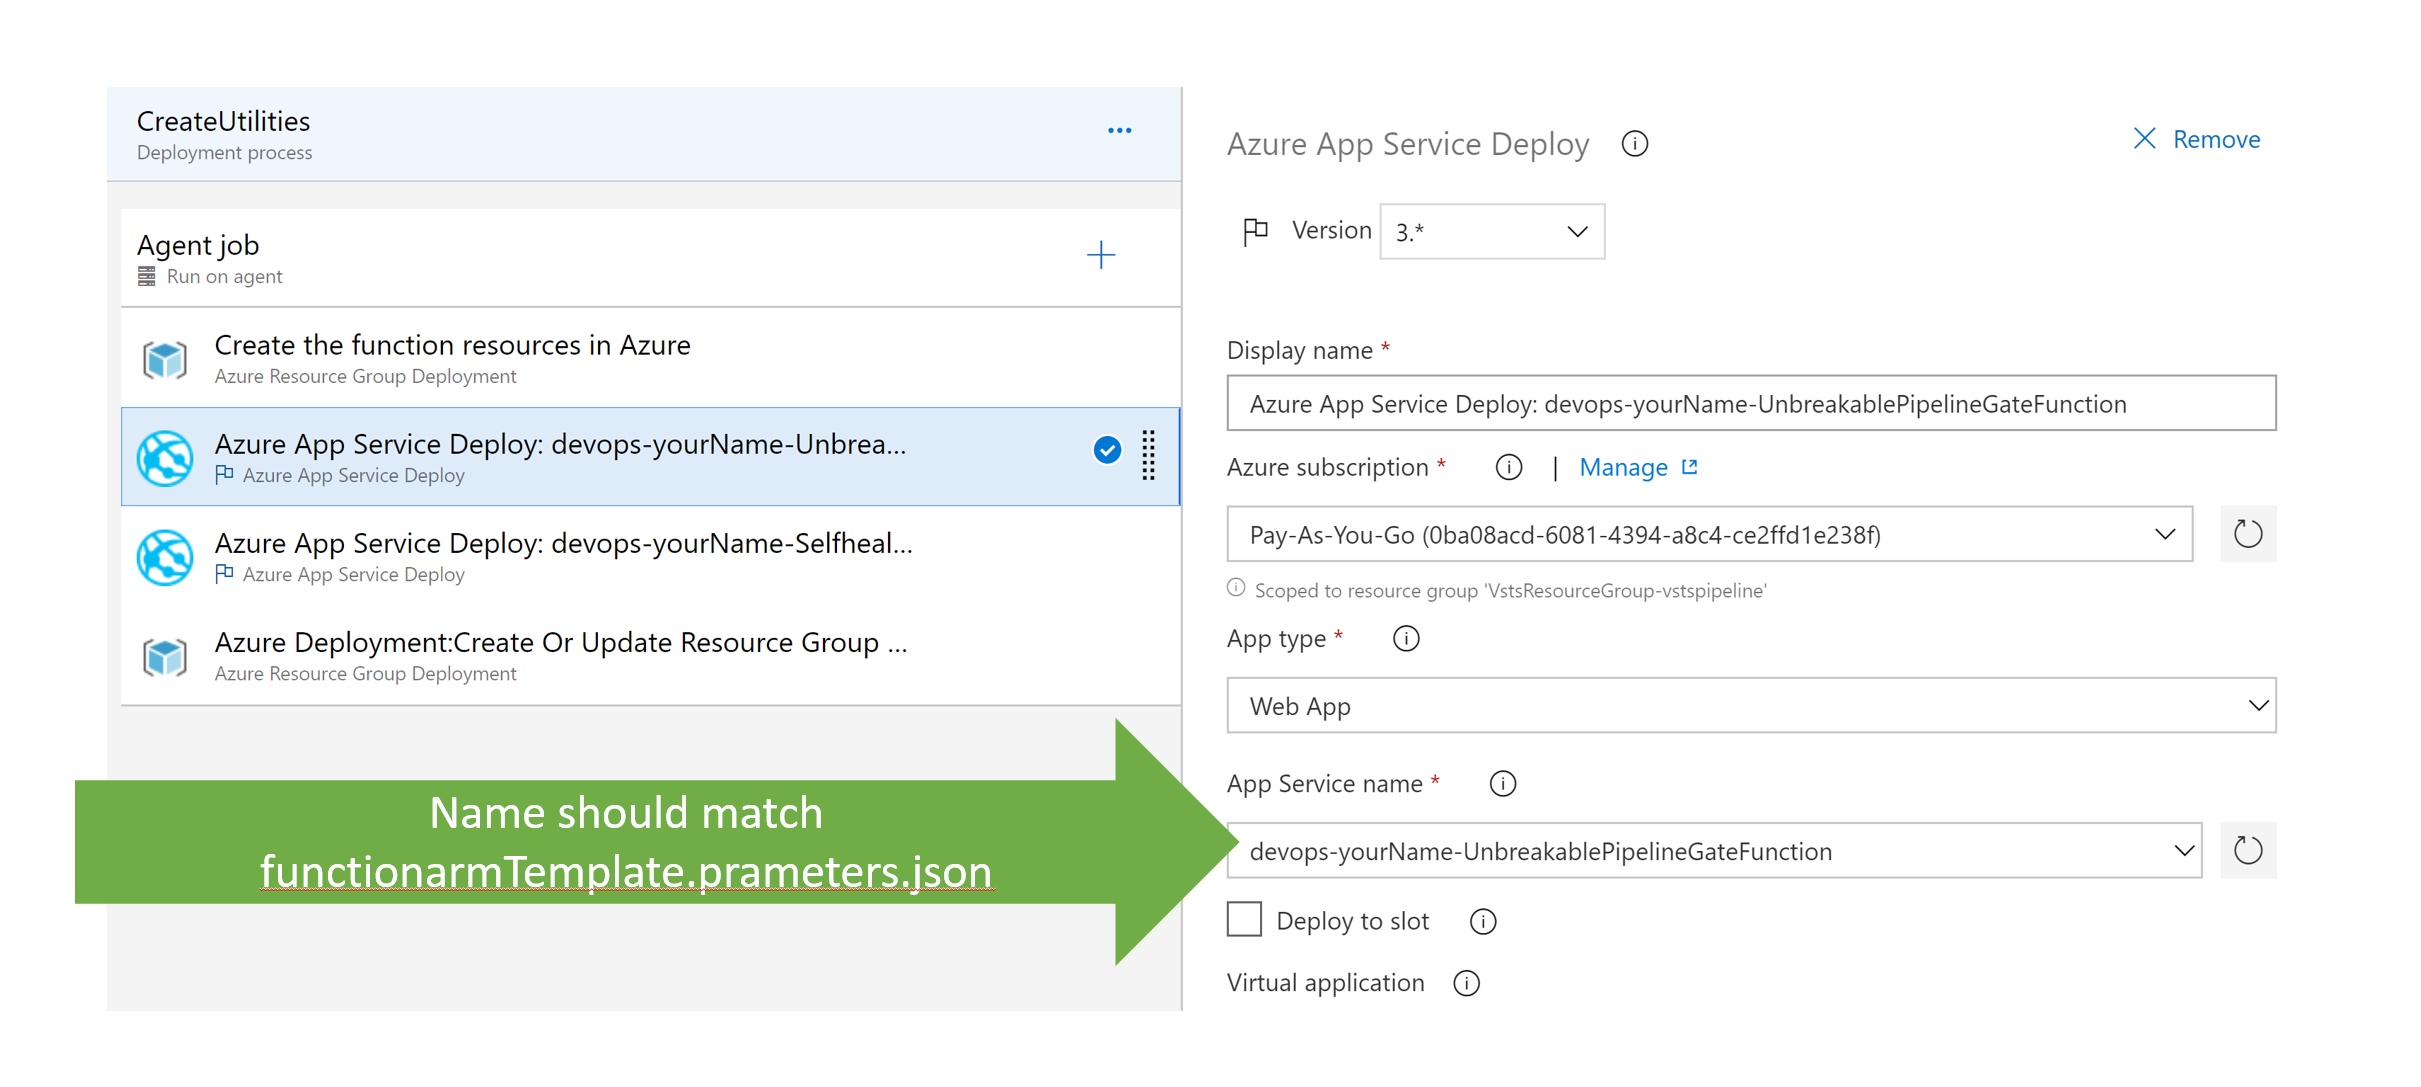This screenshot has height=1087, width=2421.
Task: Enable the Deploy to slot checkbox
Action: (x=1244, y=920)
